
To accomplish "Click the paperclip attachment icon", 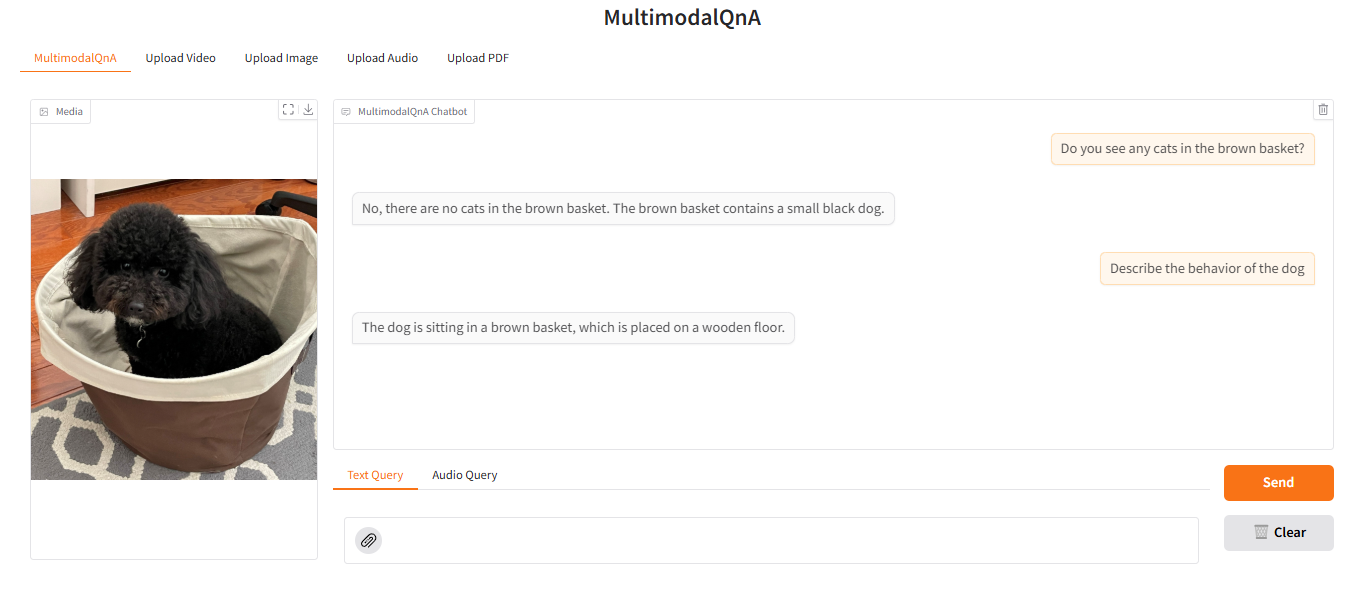I will (x=368, y=540).
